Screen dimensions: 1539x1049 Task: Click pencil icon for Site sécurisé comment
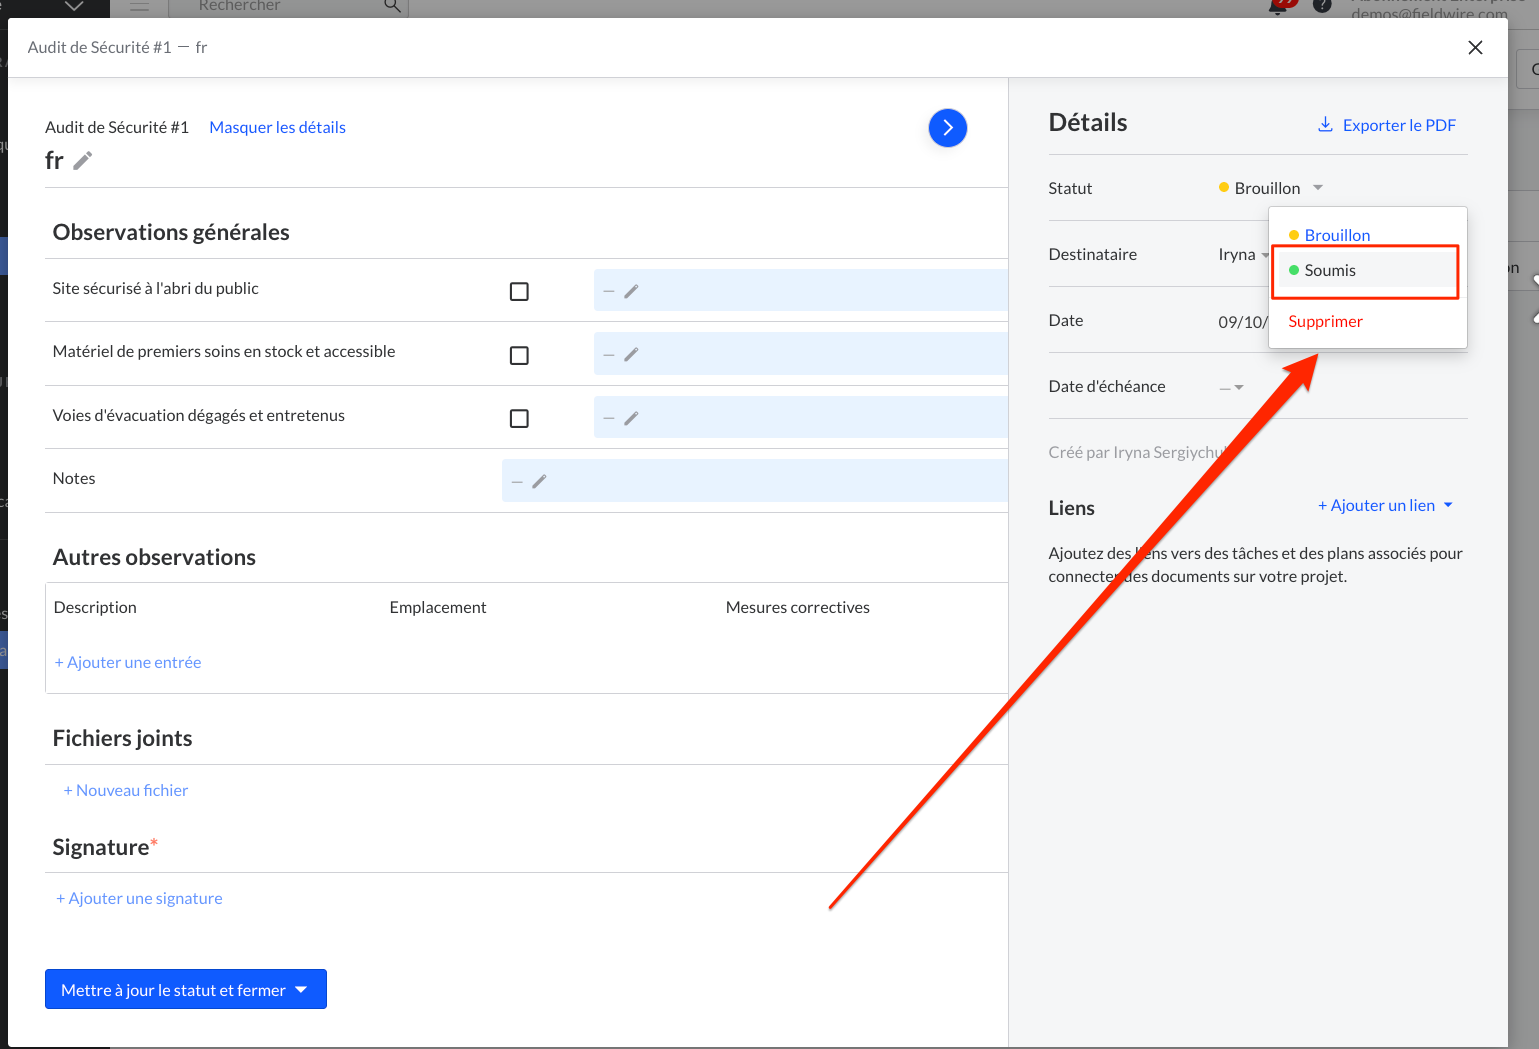coord(631,291)
